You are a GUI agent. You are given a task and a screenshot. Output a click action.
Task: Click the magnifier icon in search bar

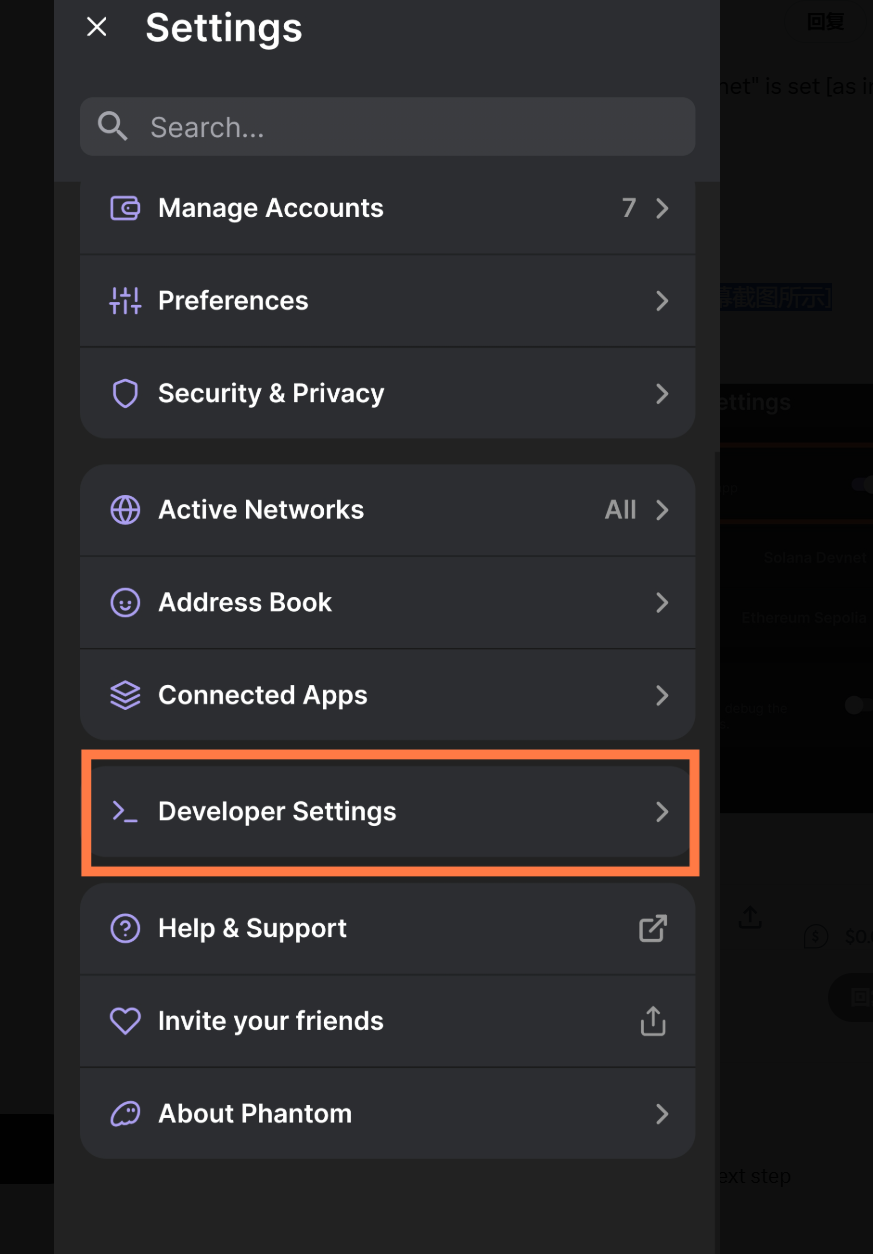[113, 126]
